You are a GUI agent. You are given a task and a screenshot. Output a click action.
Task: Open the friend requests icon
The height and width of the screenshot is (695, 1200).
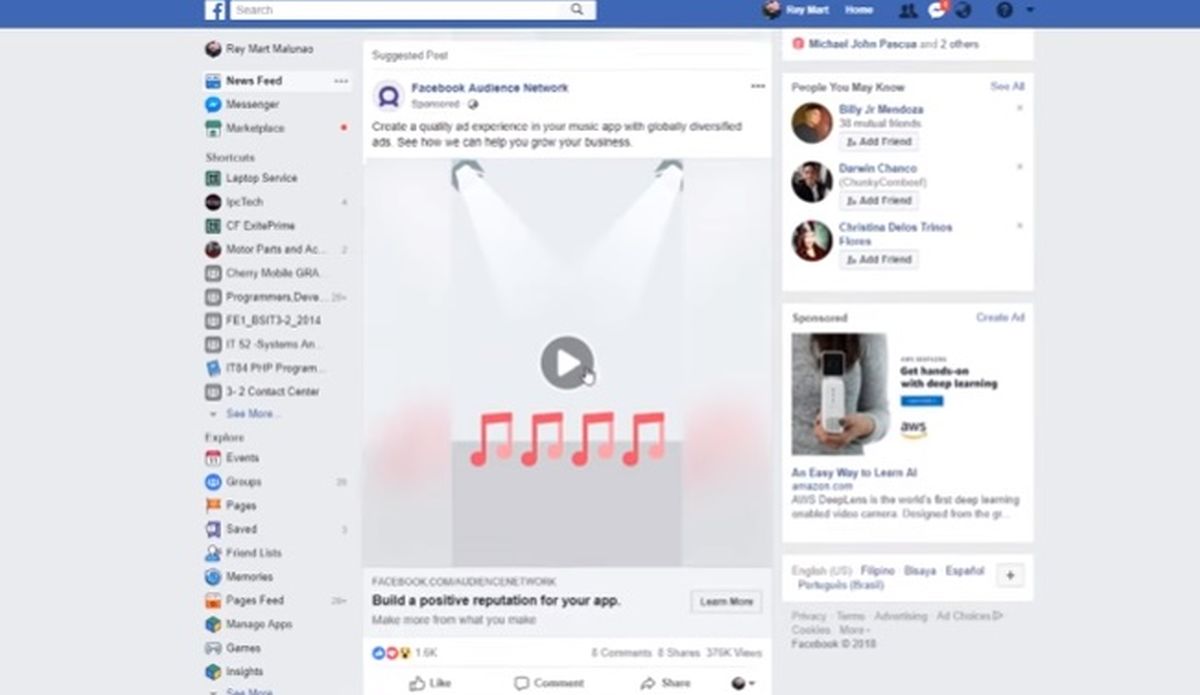[x=908, y=10]
